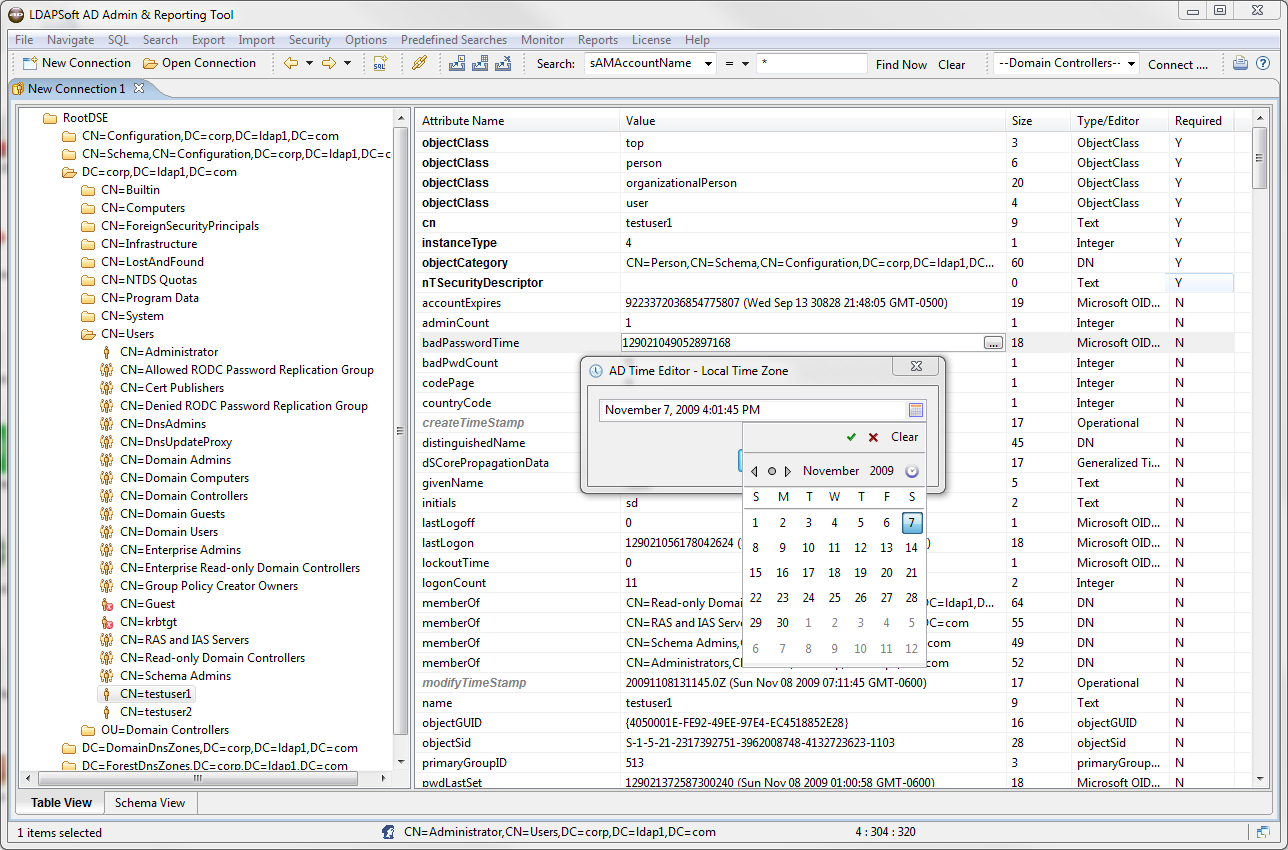The height and width of the screenshot is (850, 1288).
Task: Select the CN=Guest user icon
Action: click(107, 604)
